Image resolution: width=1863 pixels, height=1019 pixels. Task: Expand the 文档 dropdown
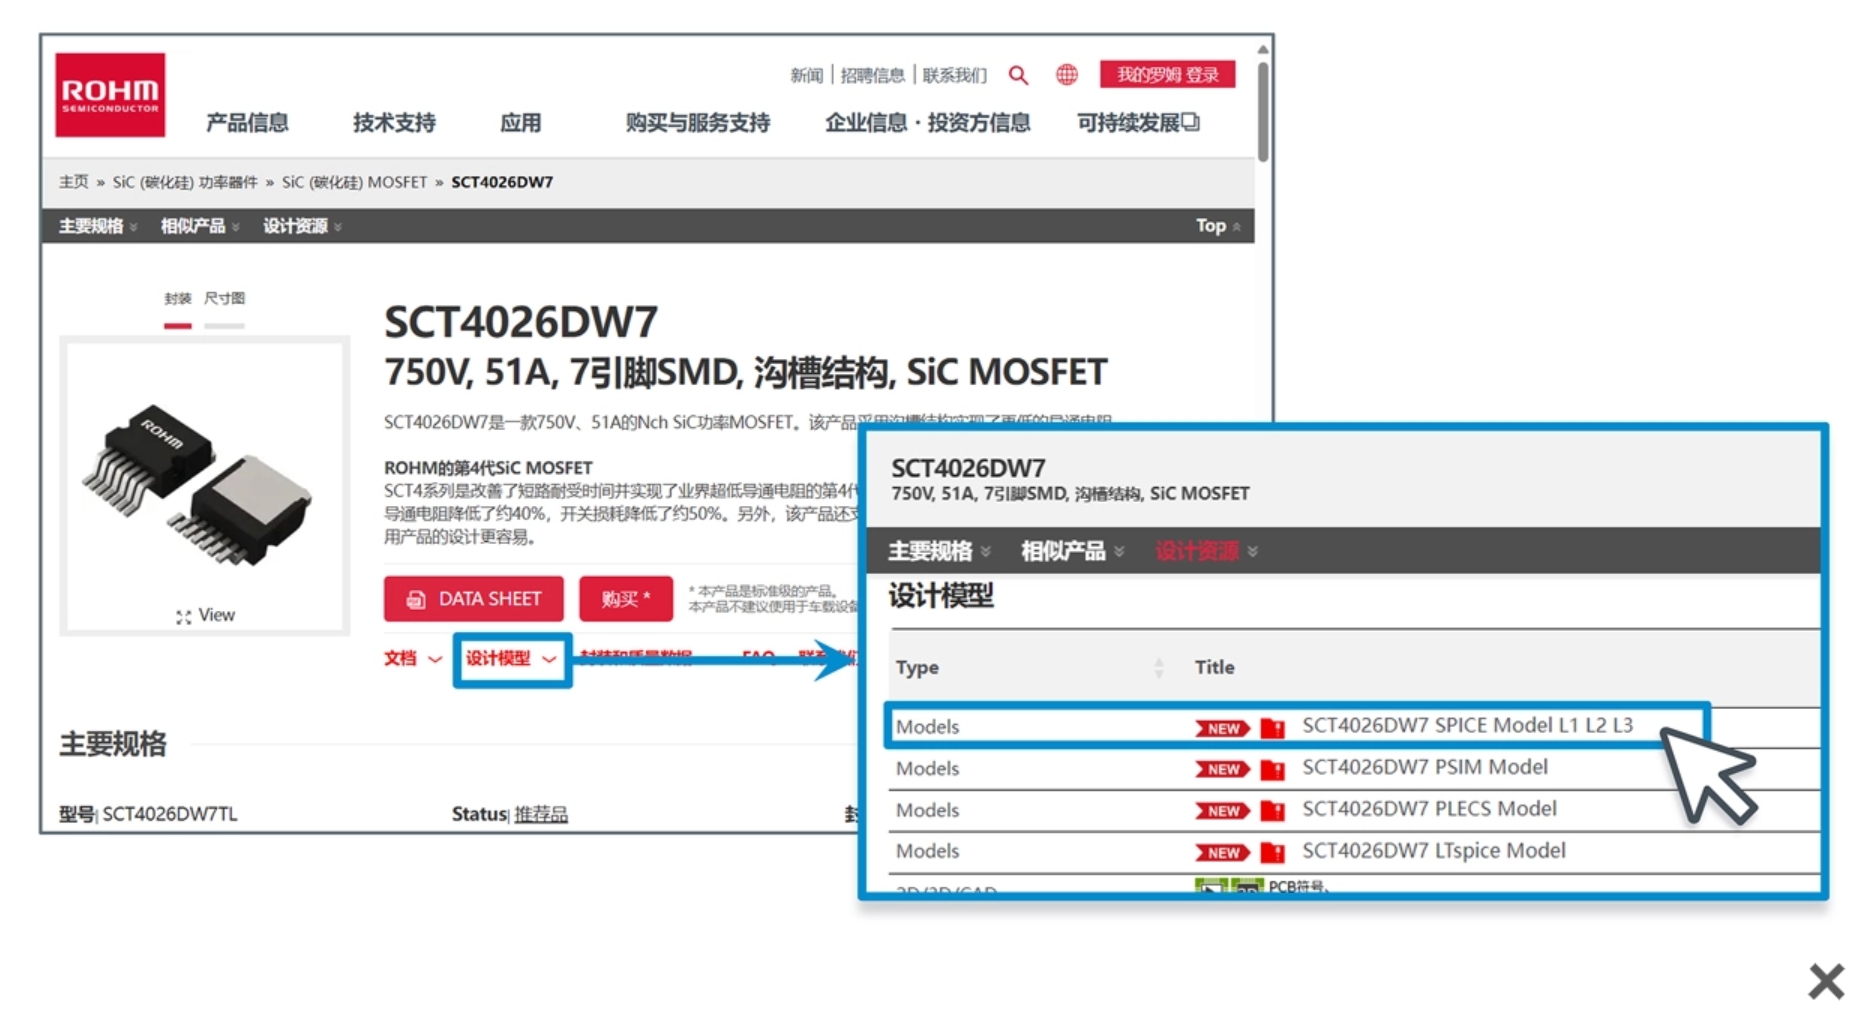coord(412,659)
